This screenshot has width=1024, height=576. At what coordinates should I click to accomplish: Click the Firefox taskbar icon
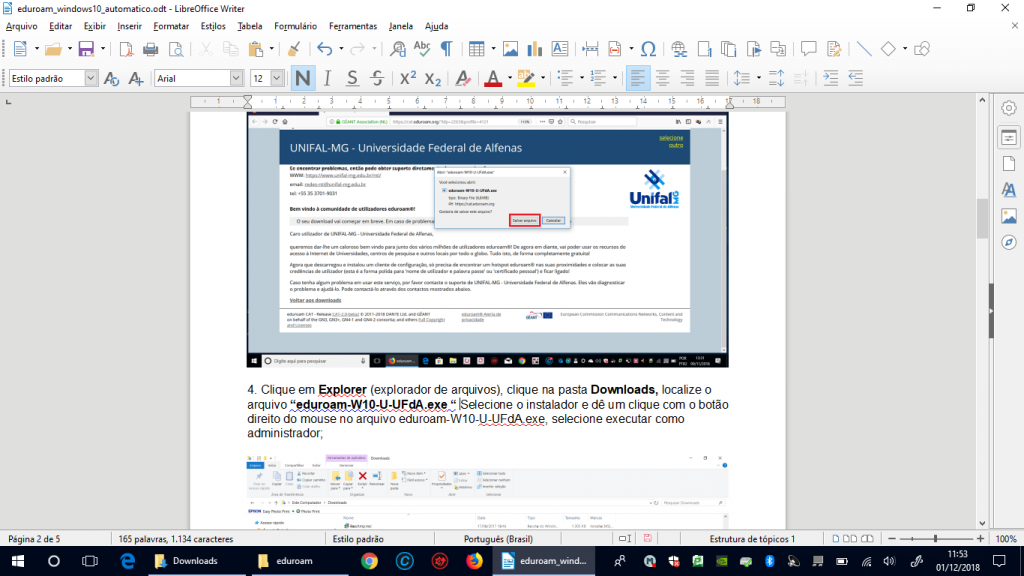(475, 561)
